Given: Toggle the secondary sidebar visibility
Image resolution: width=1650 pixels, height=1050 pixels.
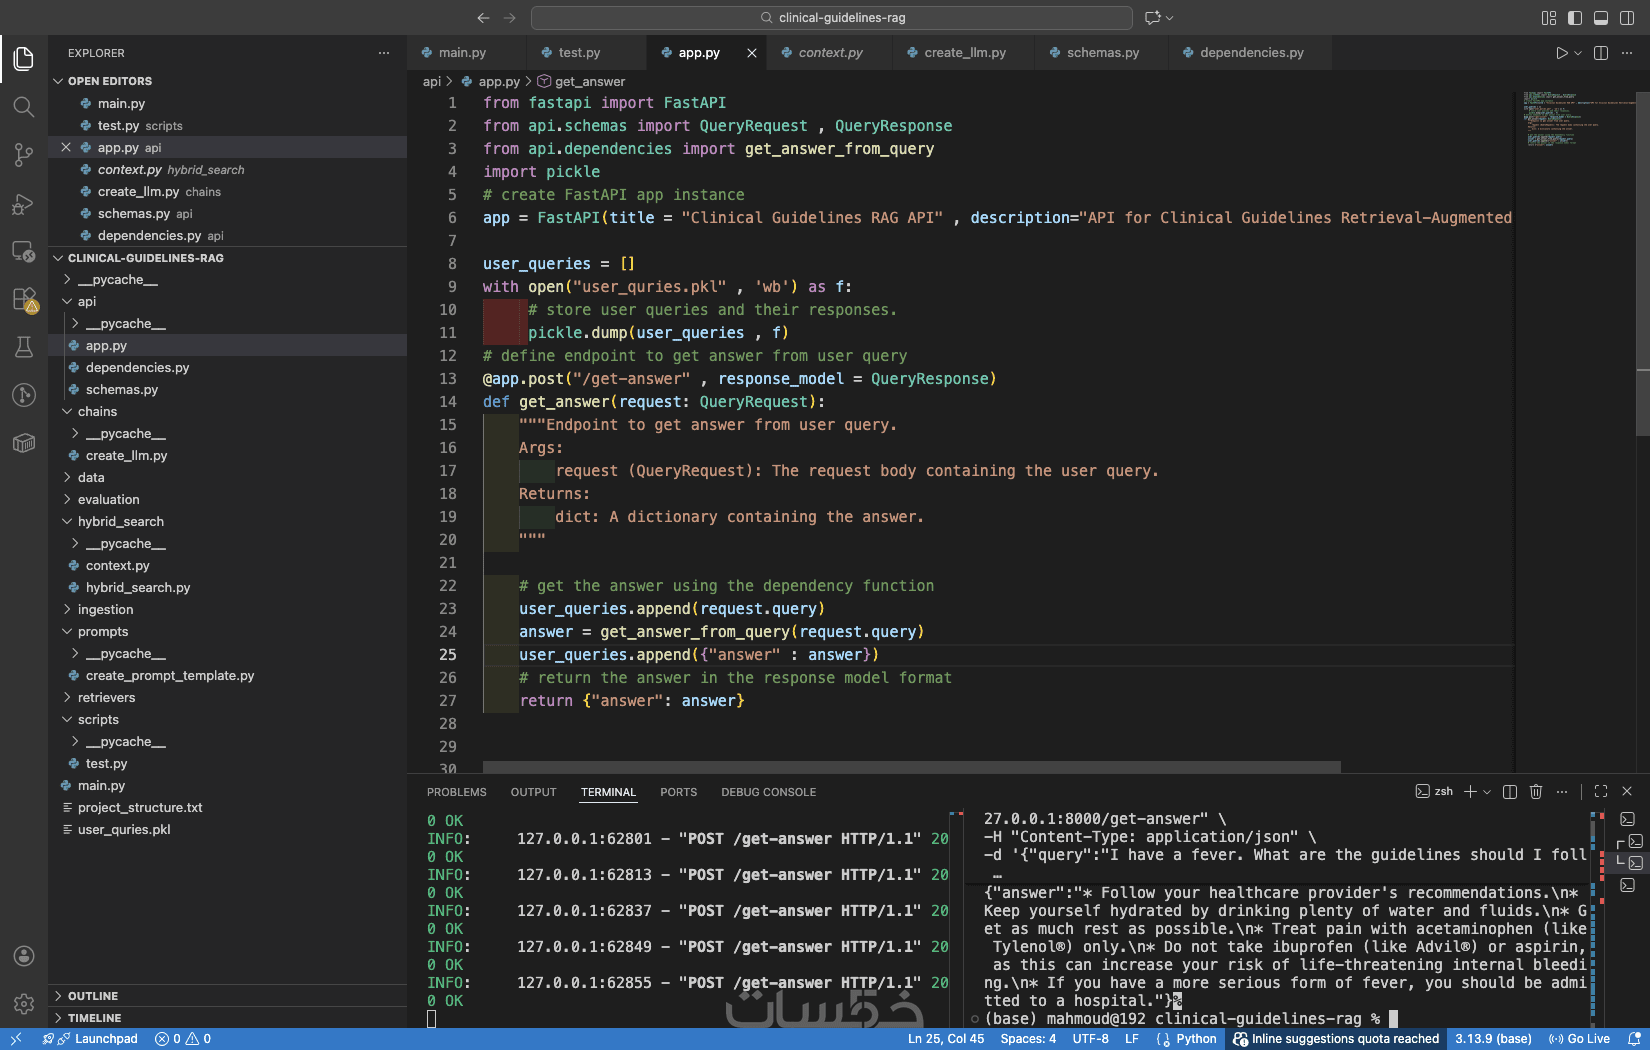Looking at the screenshot, I should point(1627,18).
